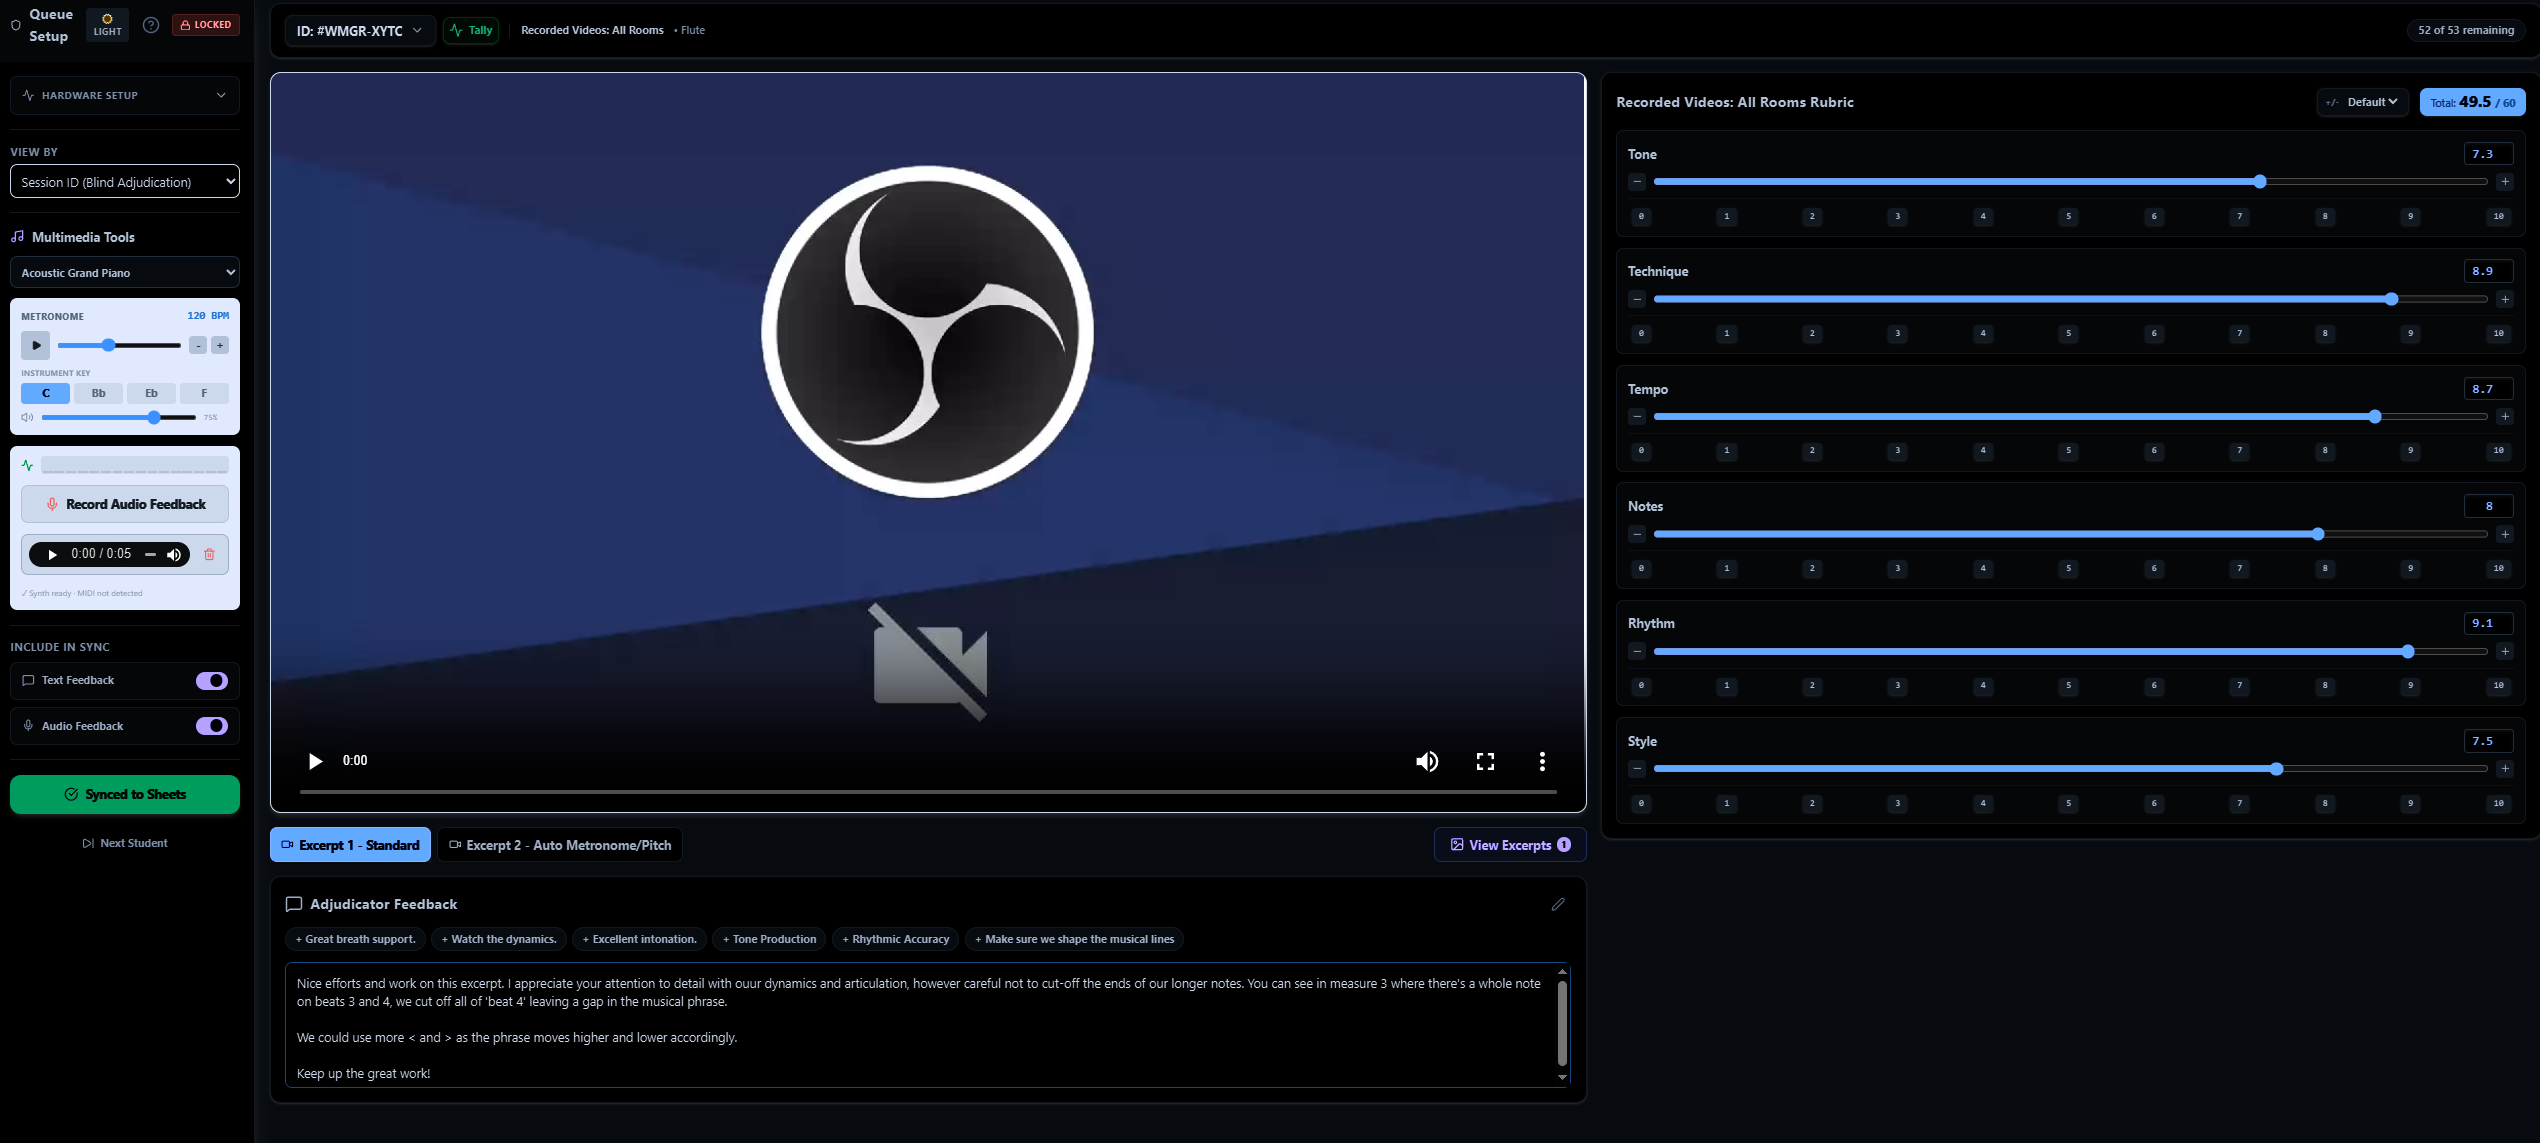
Task: Click View Excerpts button
Action: coord(1510,845)
